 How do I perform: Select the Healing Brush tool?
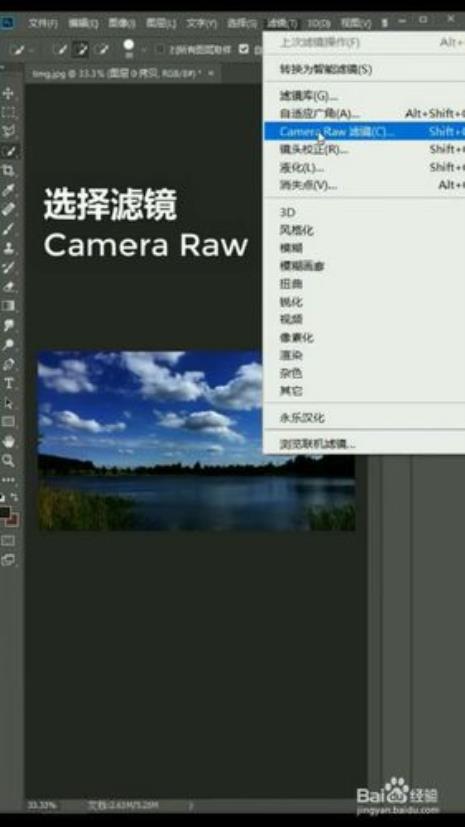click(x=8, y=209)
